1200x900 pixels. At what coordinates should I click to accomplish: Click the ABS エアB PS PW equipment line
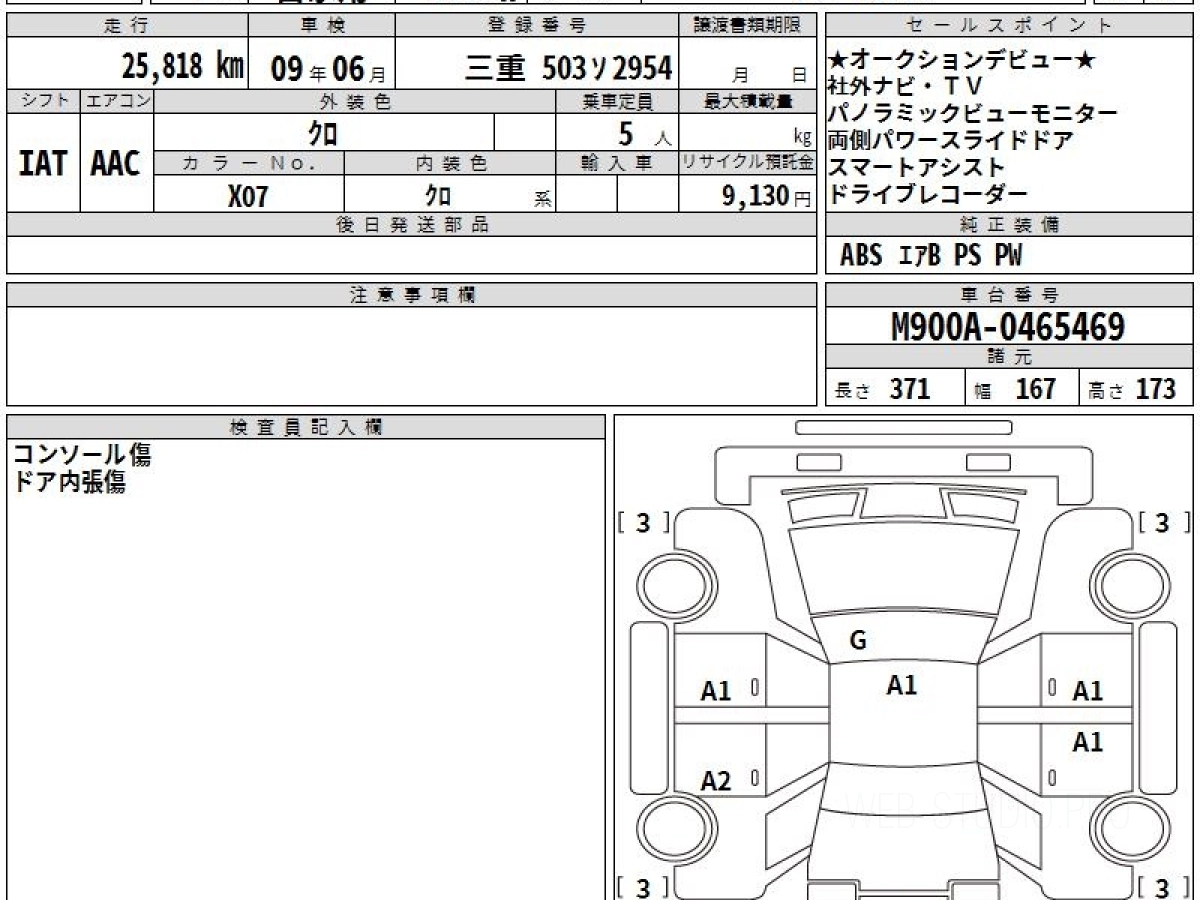931,256
